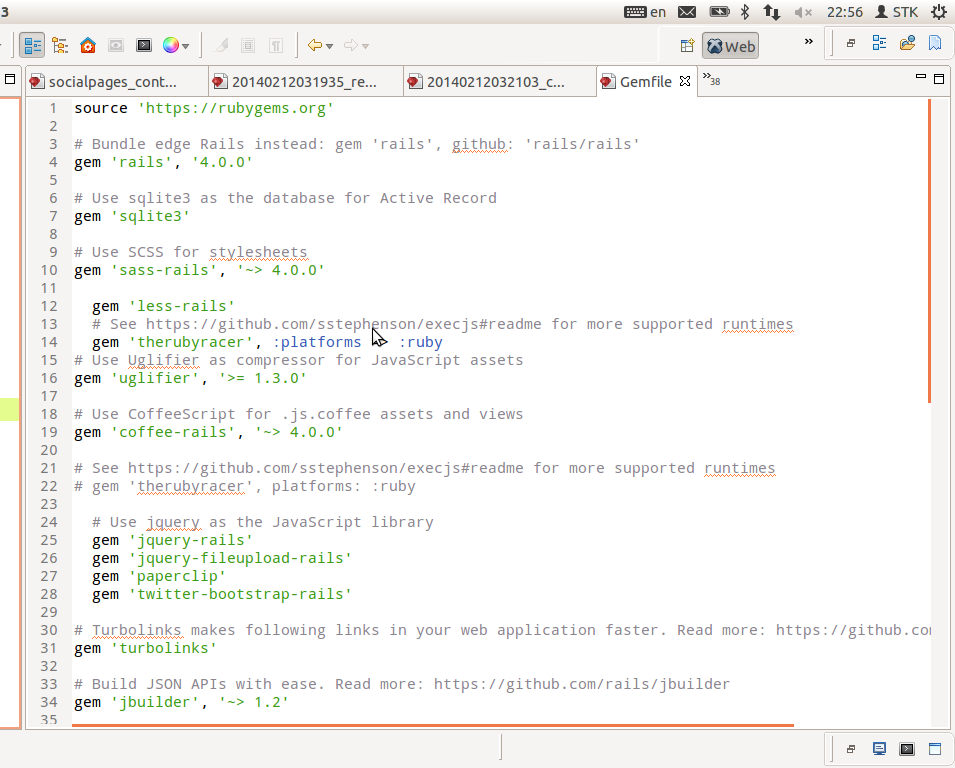Open the dropdown next to color wheel
955x768 pixels.
[x=185, y=46]
